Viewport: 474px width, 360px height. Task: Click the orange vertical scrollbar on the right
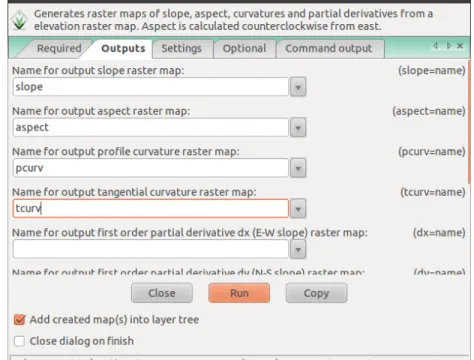470,122
